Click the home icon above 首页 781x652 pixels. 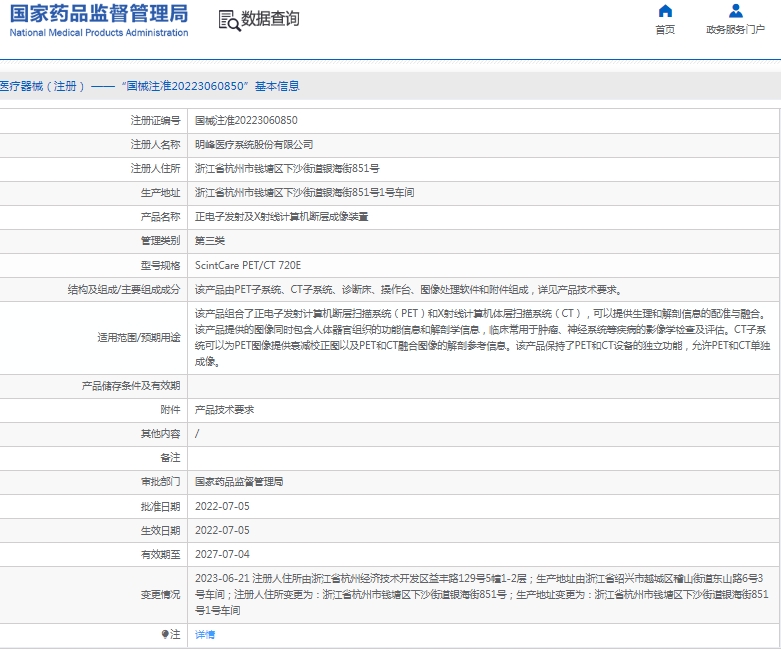point(665,11)
